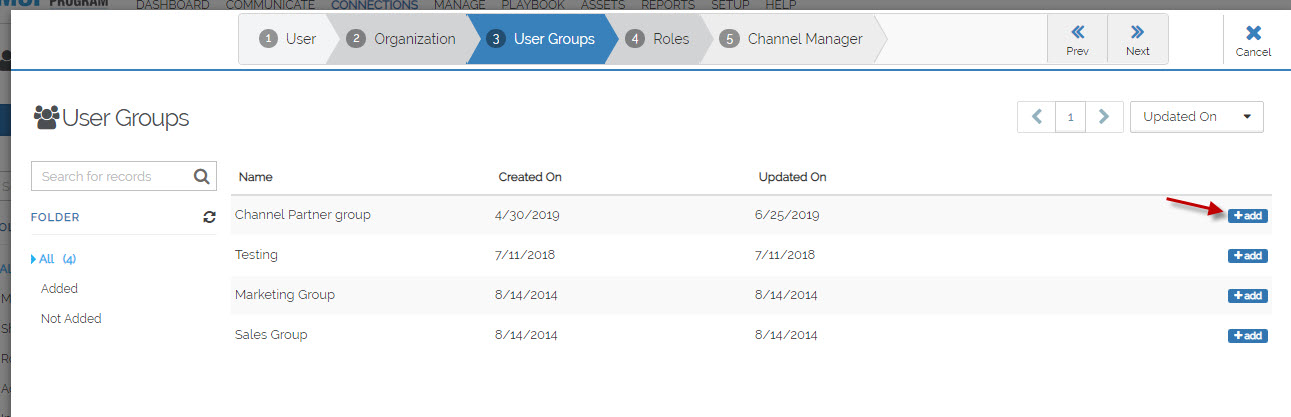Click the Testing group name
The height and width of the screenshot is (417, 1291).
(x=256, y=255)
